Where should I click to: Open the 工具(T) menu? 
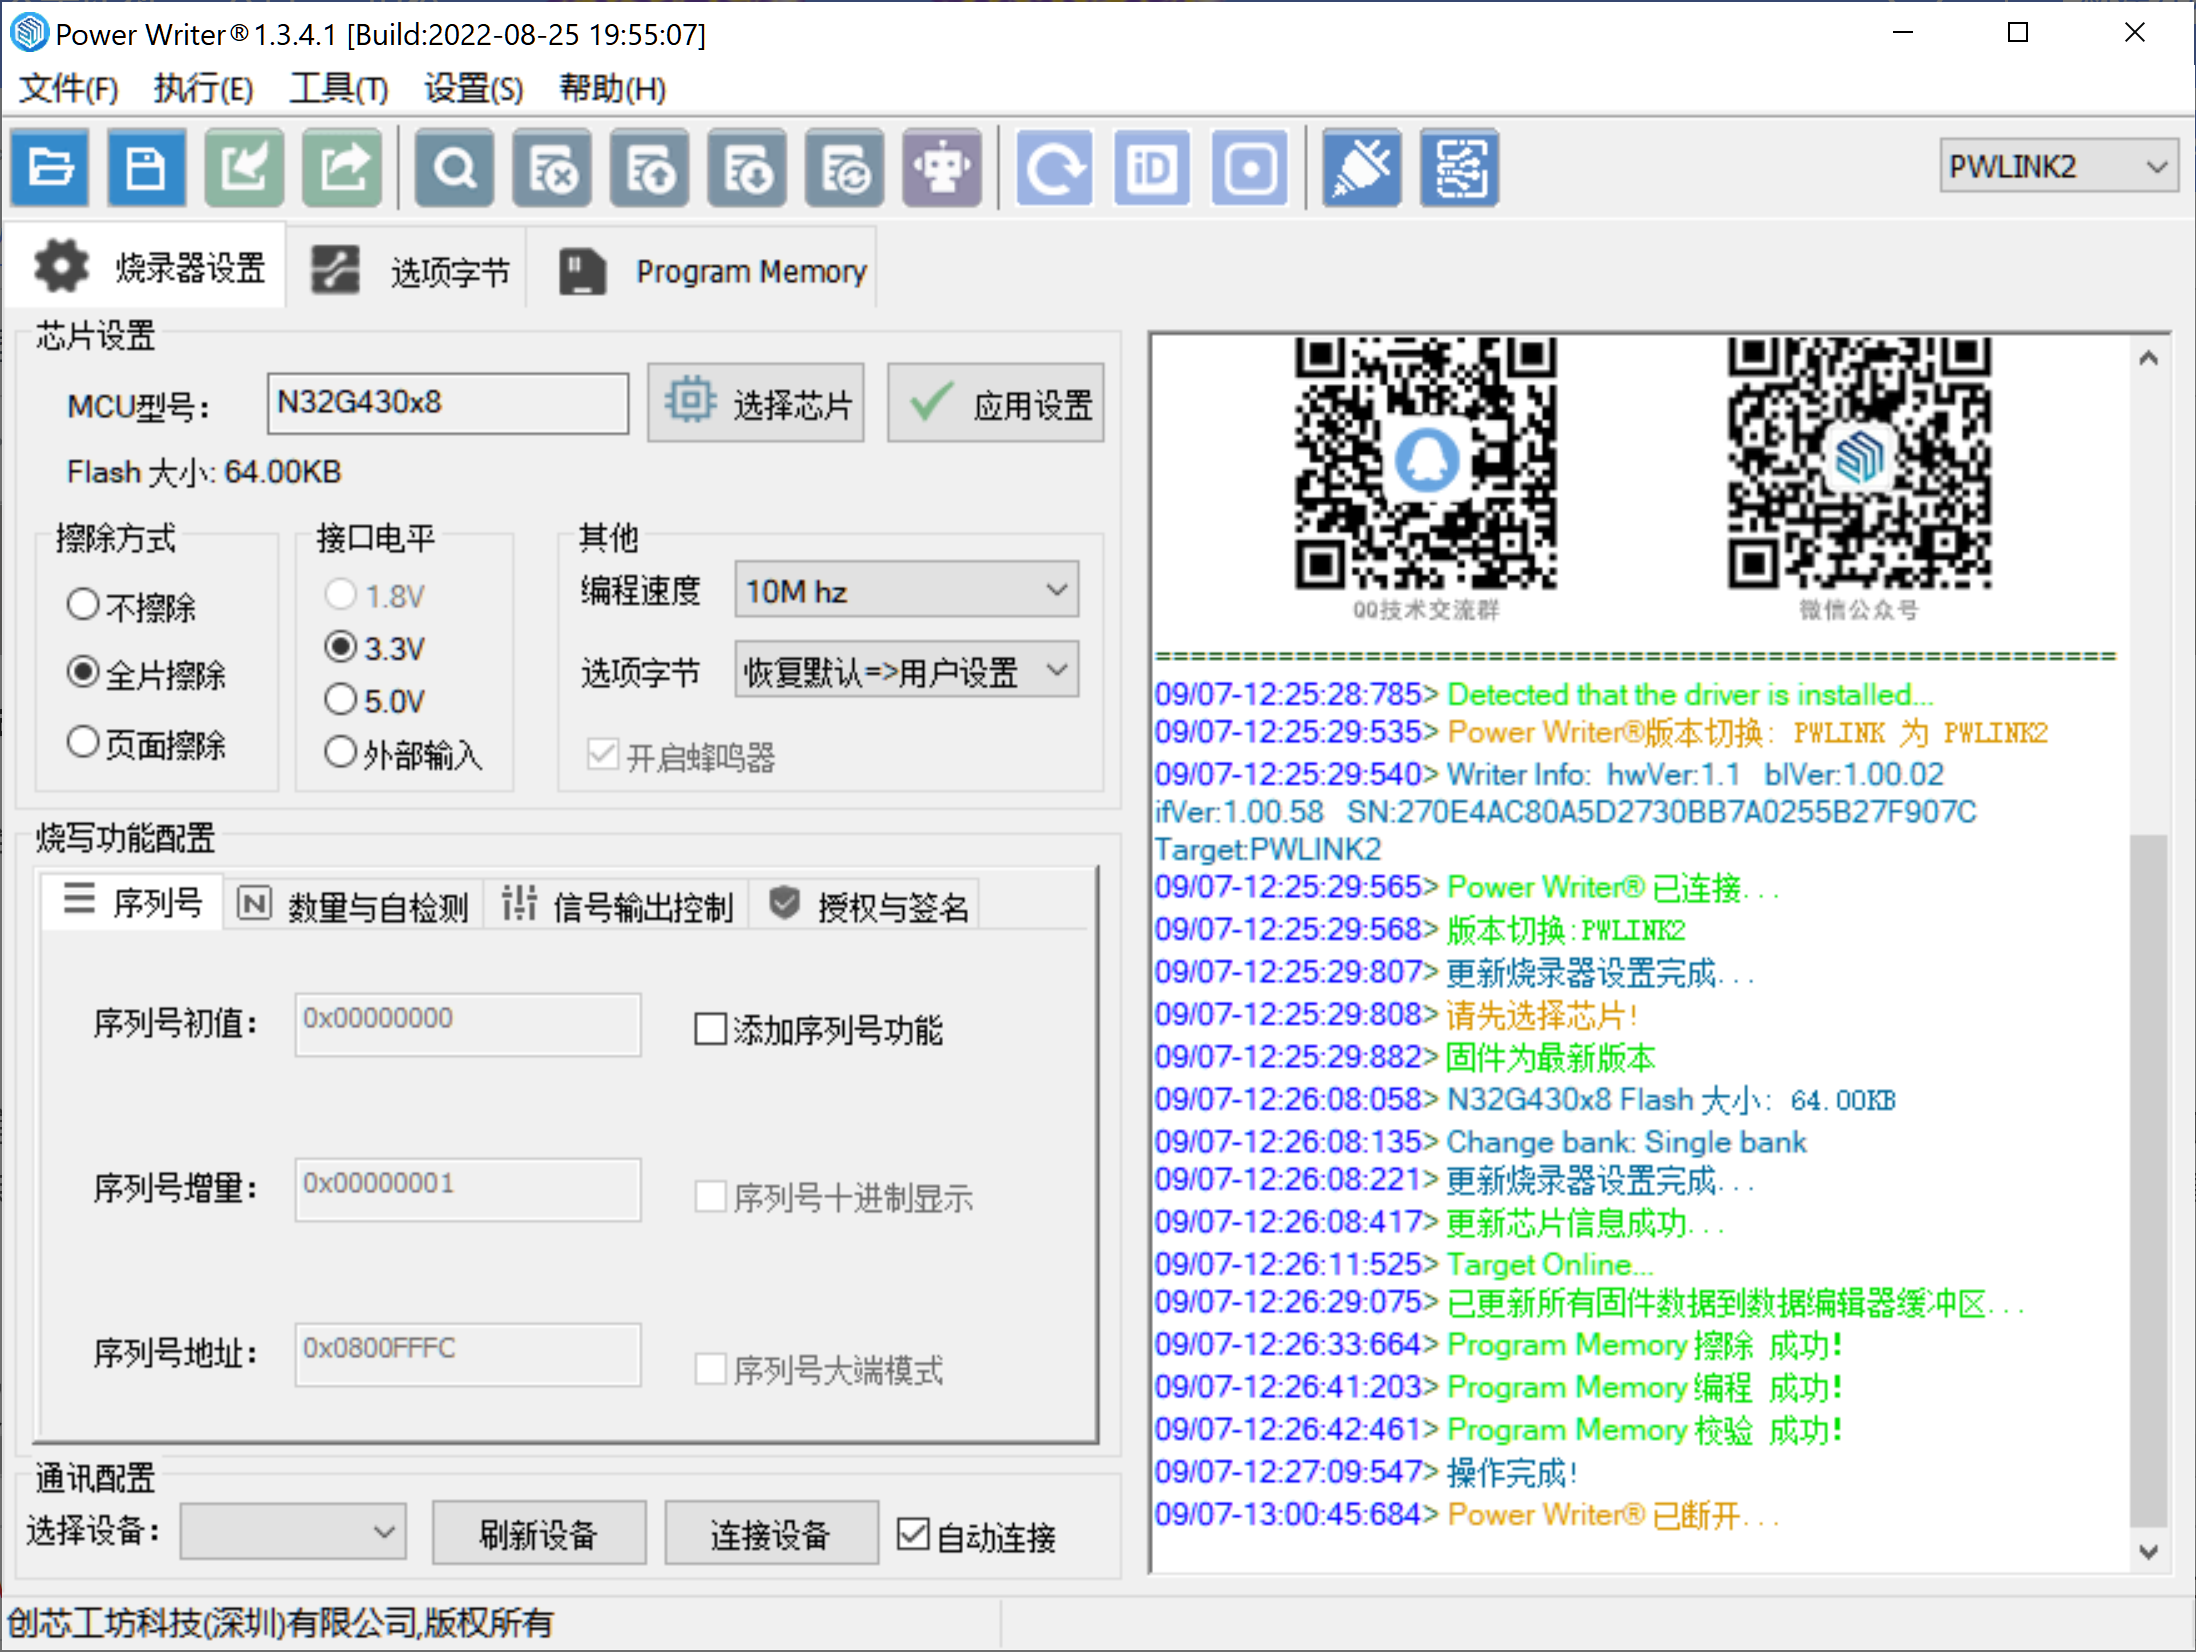point(338,88)
